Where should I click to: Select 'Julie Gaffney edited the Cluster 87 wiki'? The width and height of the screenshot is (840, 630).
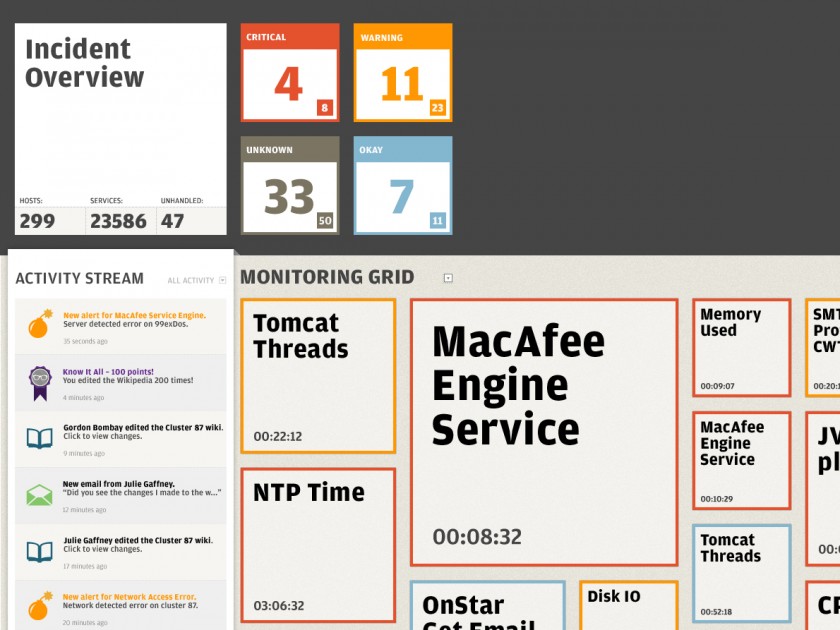click(138, 540)
